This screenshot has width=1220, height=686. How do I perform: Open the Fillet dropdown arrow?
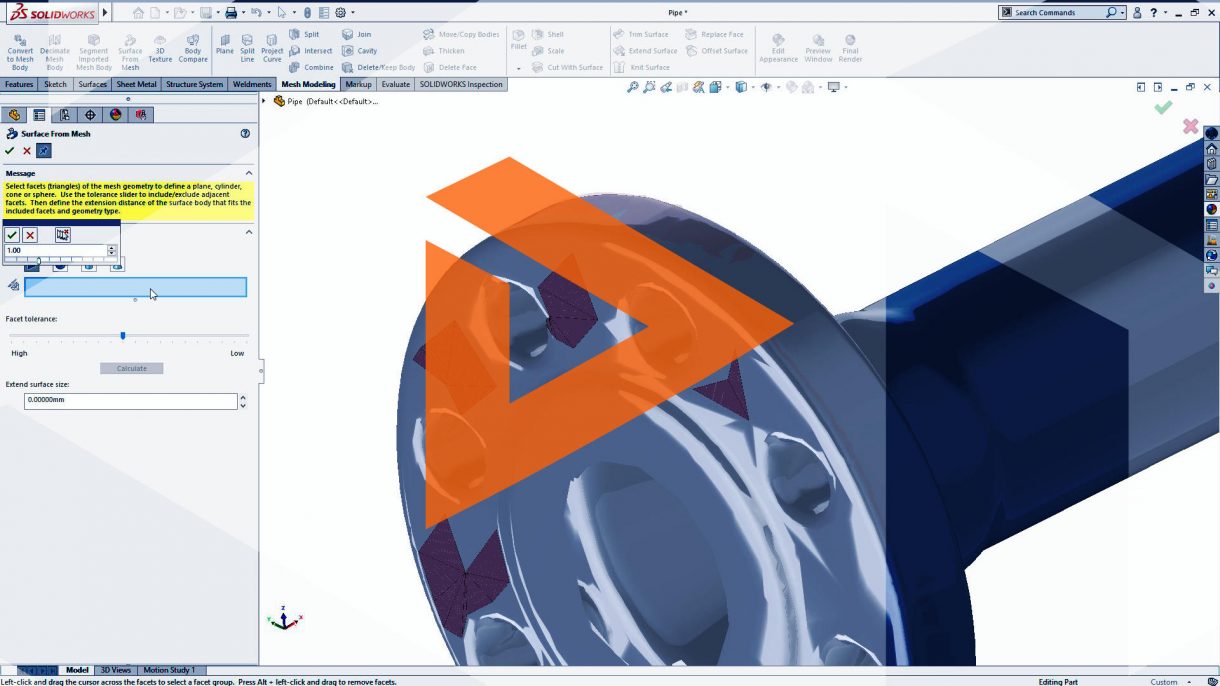[518, 68]
